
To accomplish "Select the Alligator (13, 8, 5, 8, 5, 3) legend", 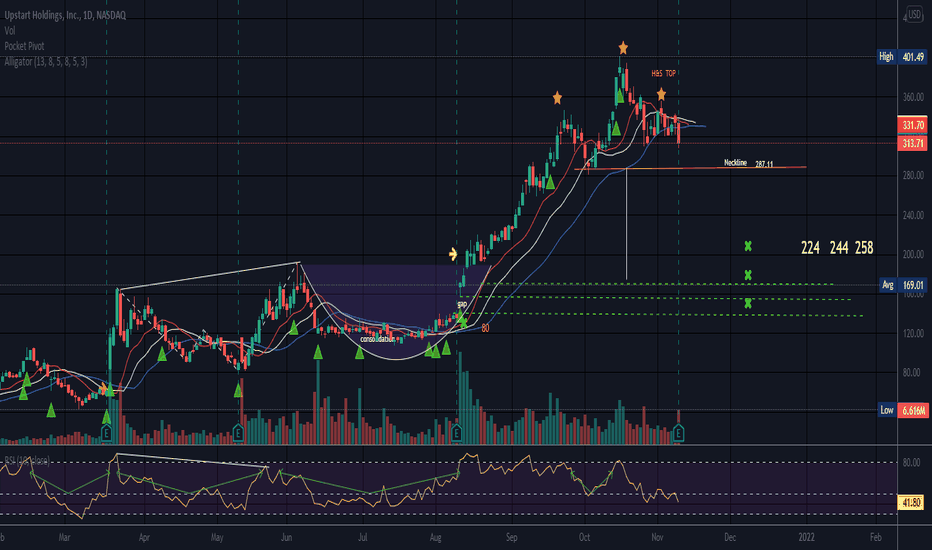I will click(x=46, y=61).
